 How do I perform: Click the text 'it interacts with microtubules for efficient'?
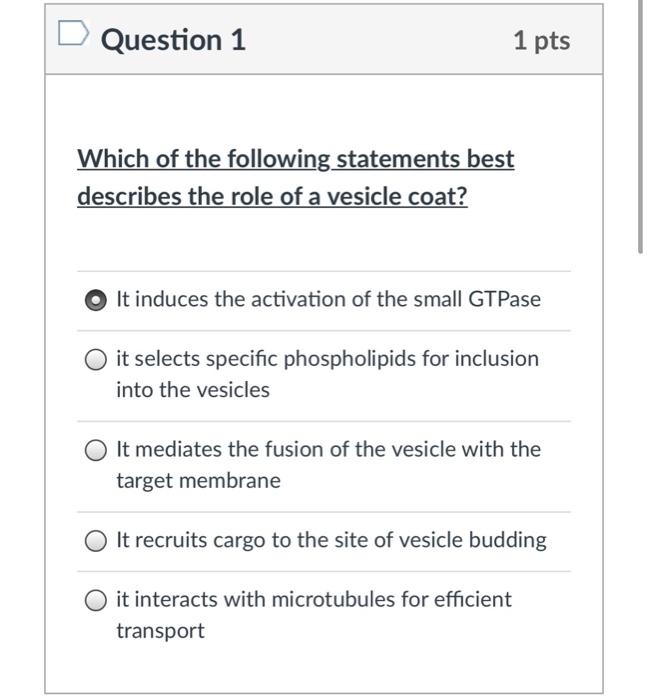point(314,599)
